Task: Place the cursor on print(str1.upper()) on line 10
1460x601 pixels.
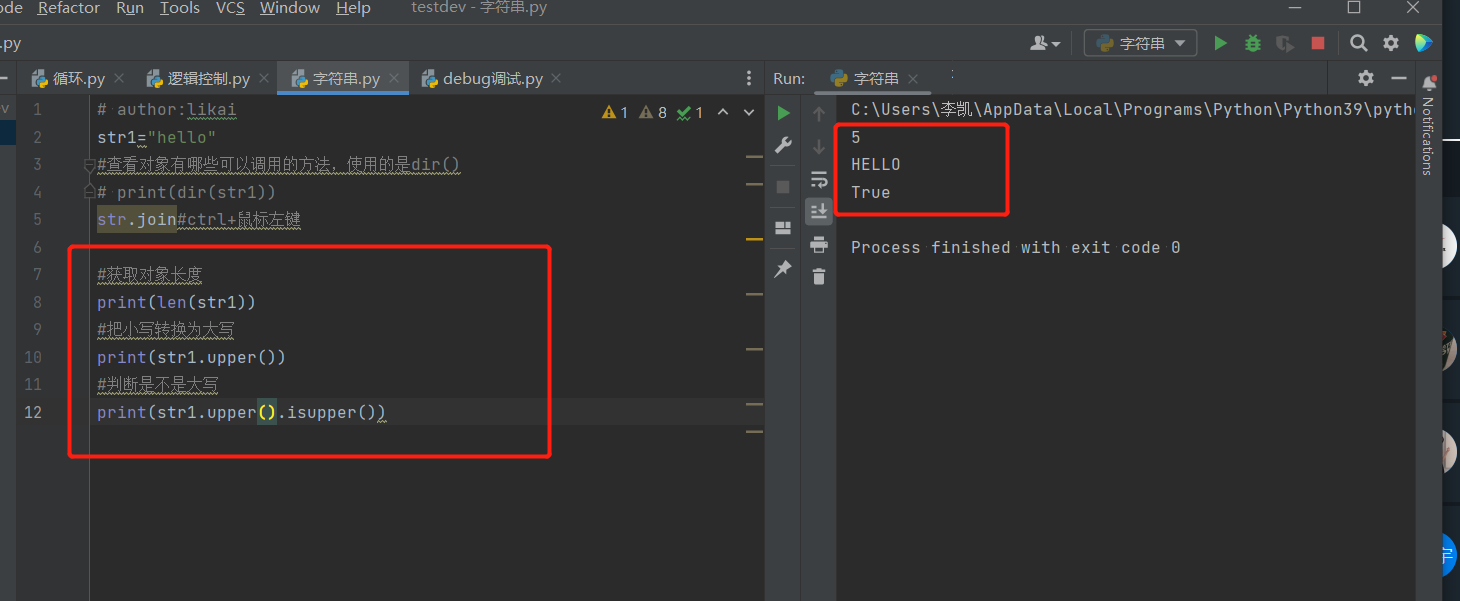Action: [191, 357]
